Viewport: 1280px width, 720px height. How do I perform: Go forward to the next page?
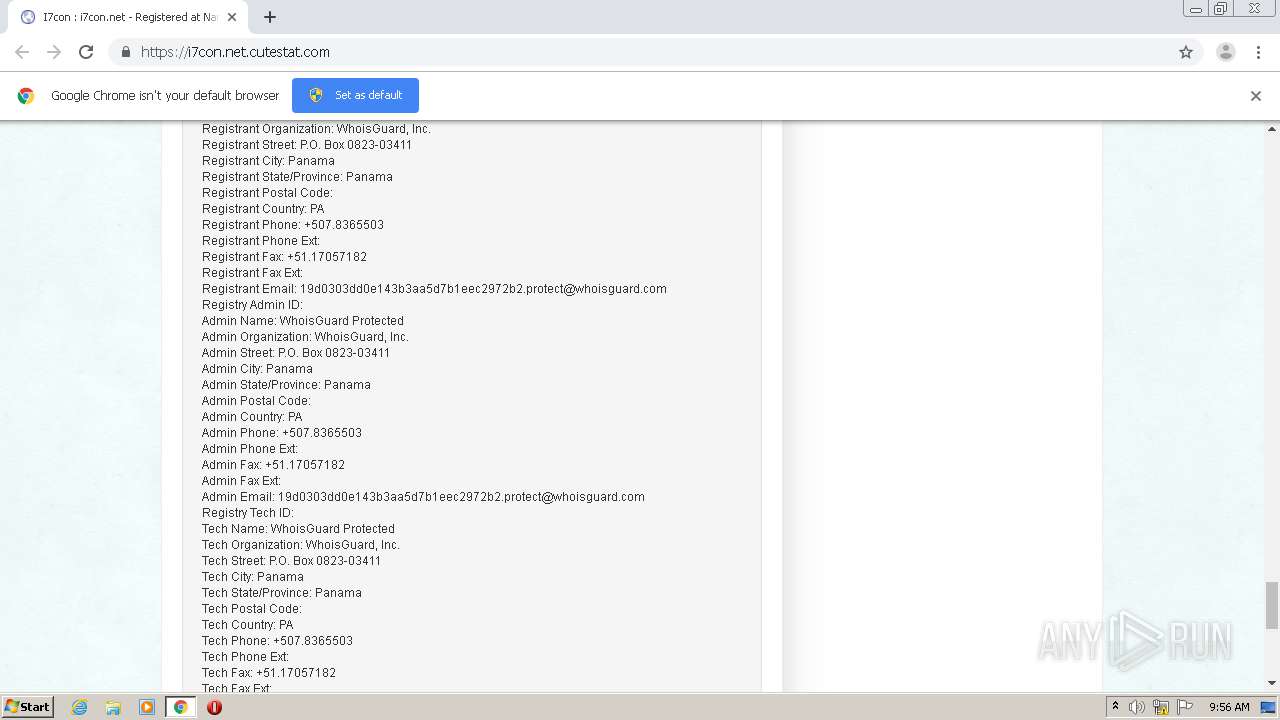pos(54,52)
